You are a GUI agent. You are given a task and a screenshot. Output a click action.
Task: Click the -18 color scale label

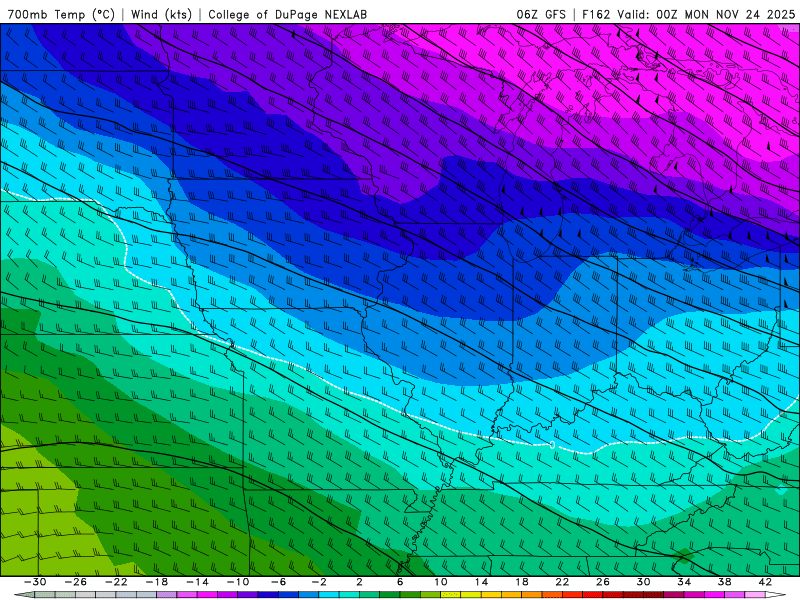click(x=157, y=582)
